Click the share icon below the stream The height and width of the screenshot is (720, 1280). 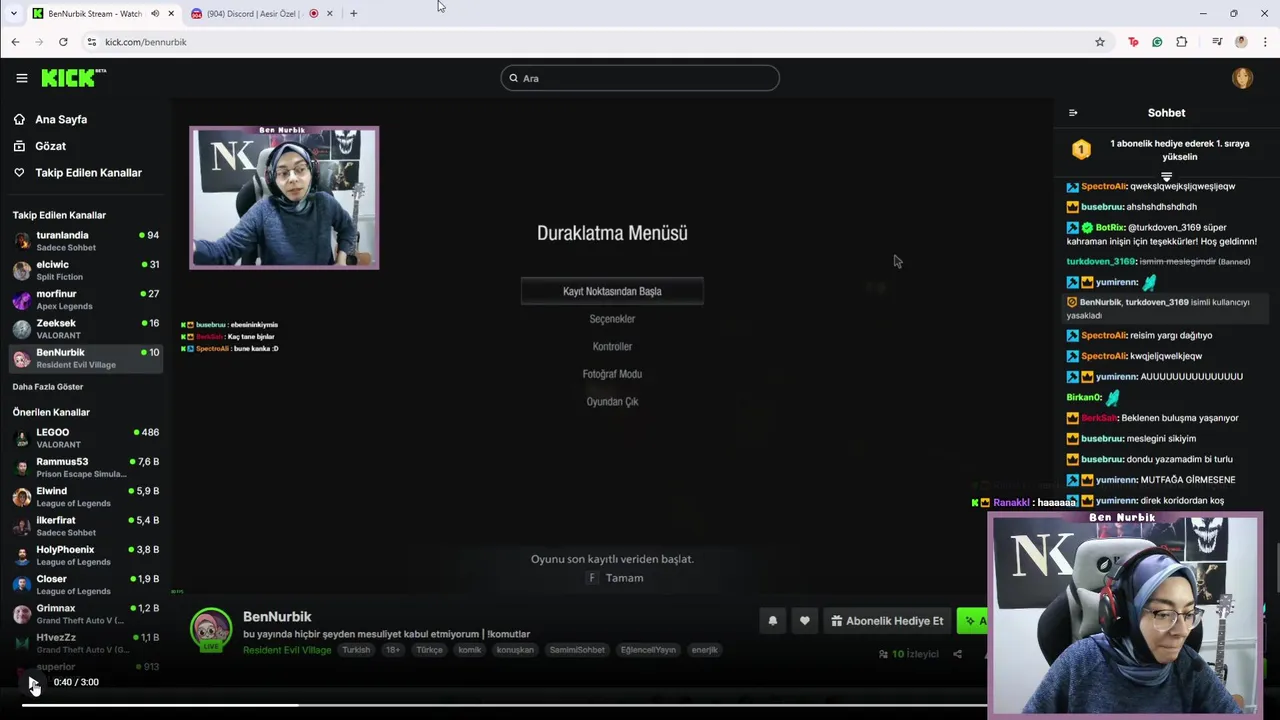click(957, 654)
